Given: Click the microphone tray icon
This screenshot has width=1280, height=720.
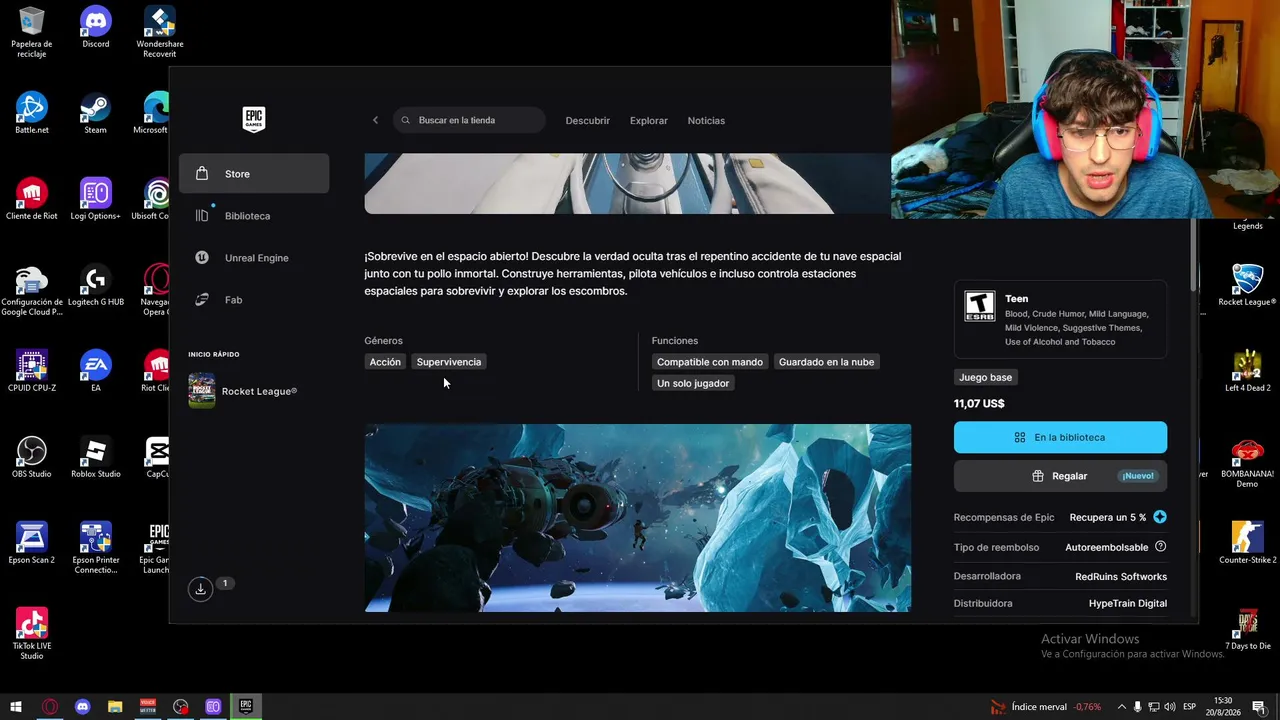Looking at the screenshot, I should (1138, 707).
